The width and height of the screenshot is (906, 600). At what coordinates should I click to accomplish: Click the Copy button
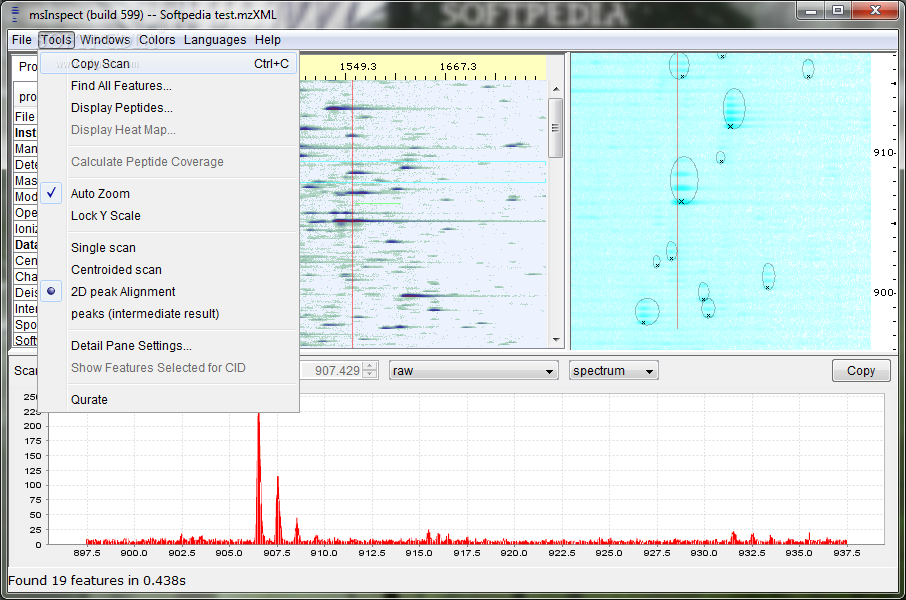pyautogui.click(x=861, y=371)
